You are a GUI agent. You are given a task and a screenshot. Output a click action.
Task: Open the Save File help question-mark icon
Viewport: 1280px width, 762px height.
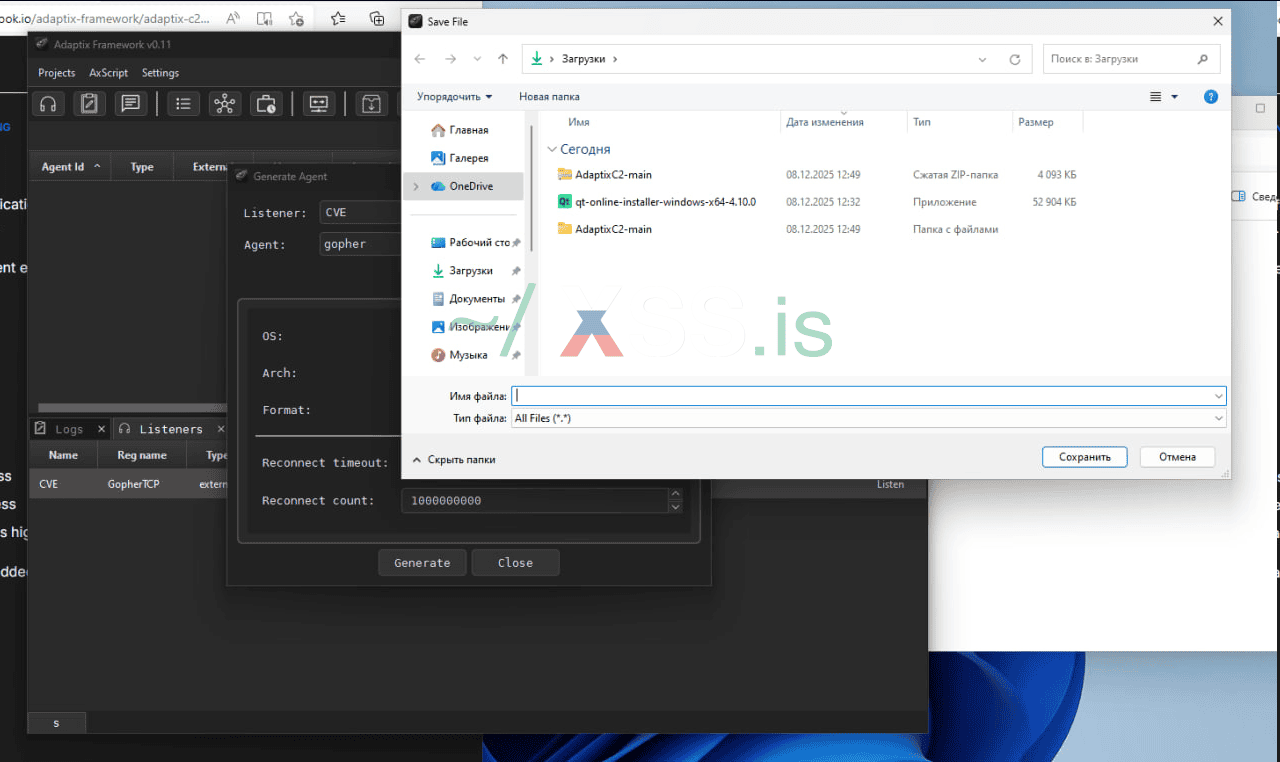pyautogui.click(x=1211, y=97)
